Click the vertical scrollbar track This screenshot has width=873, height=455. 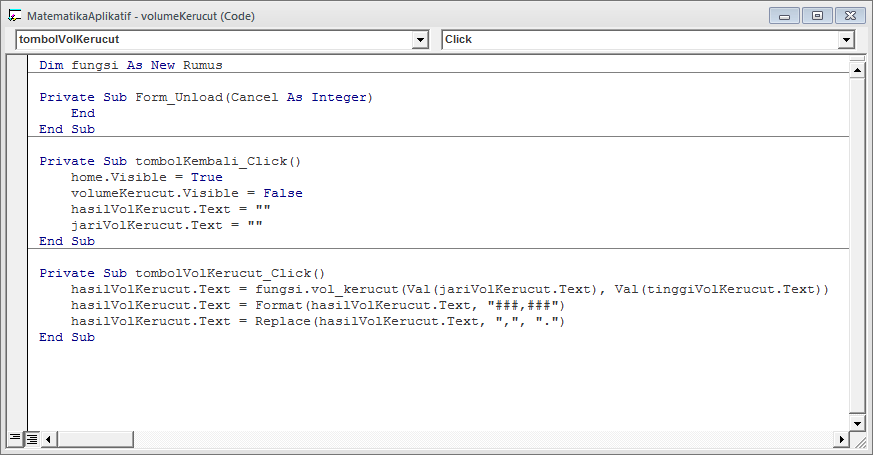pyautogui.click(x=857, y=250)
